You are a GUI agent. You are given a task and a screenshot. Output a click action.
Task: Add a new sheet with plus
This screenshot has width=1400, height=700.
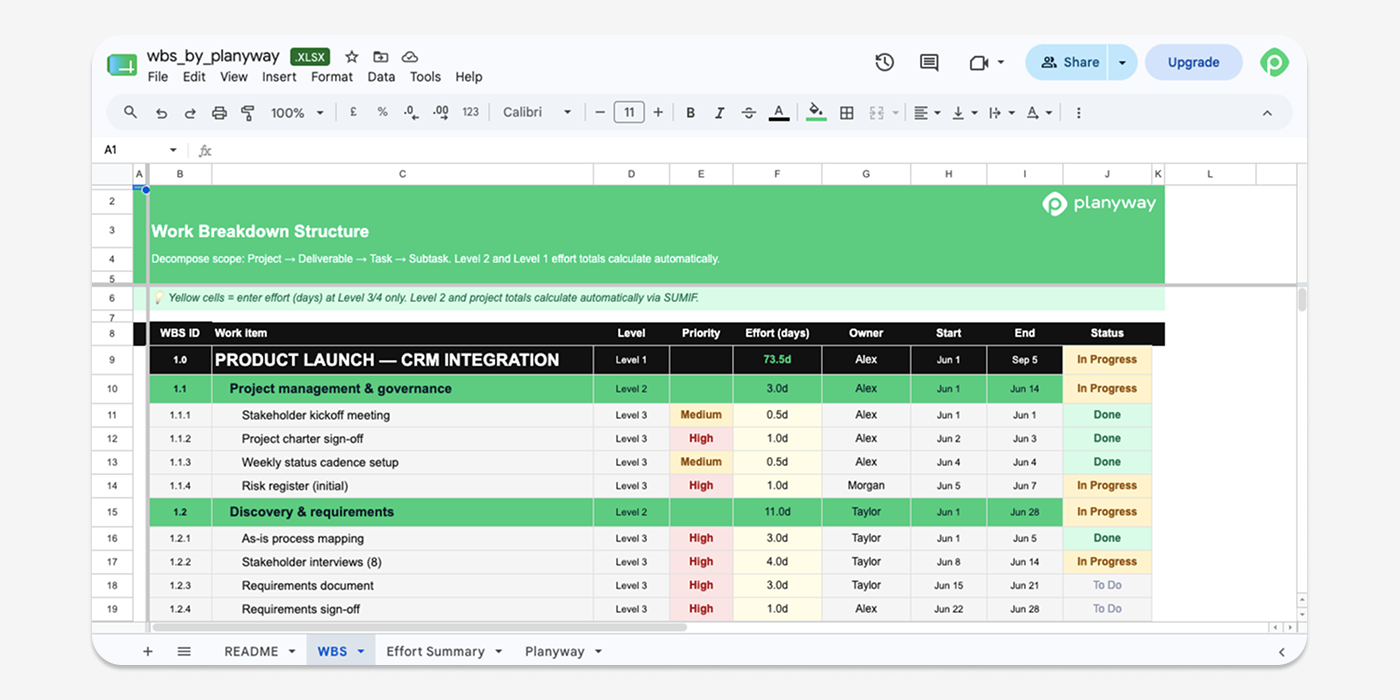[148, 651]
